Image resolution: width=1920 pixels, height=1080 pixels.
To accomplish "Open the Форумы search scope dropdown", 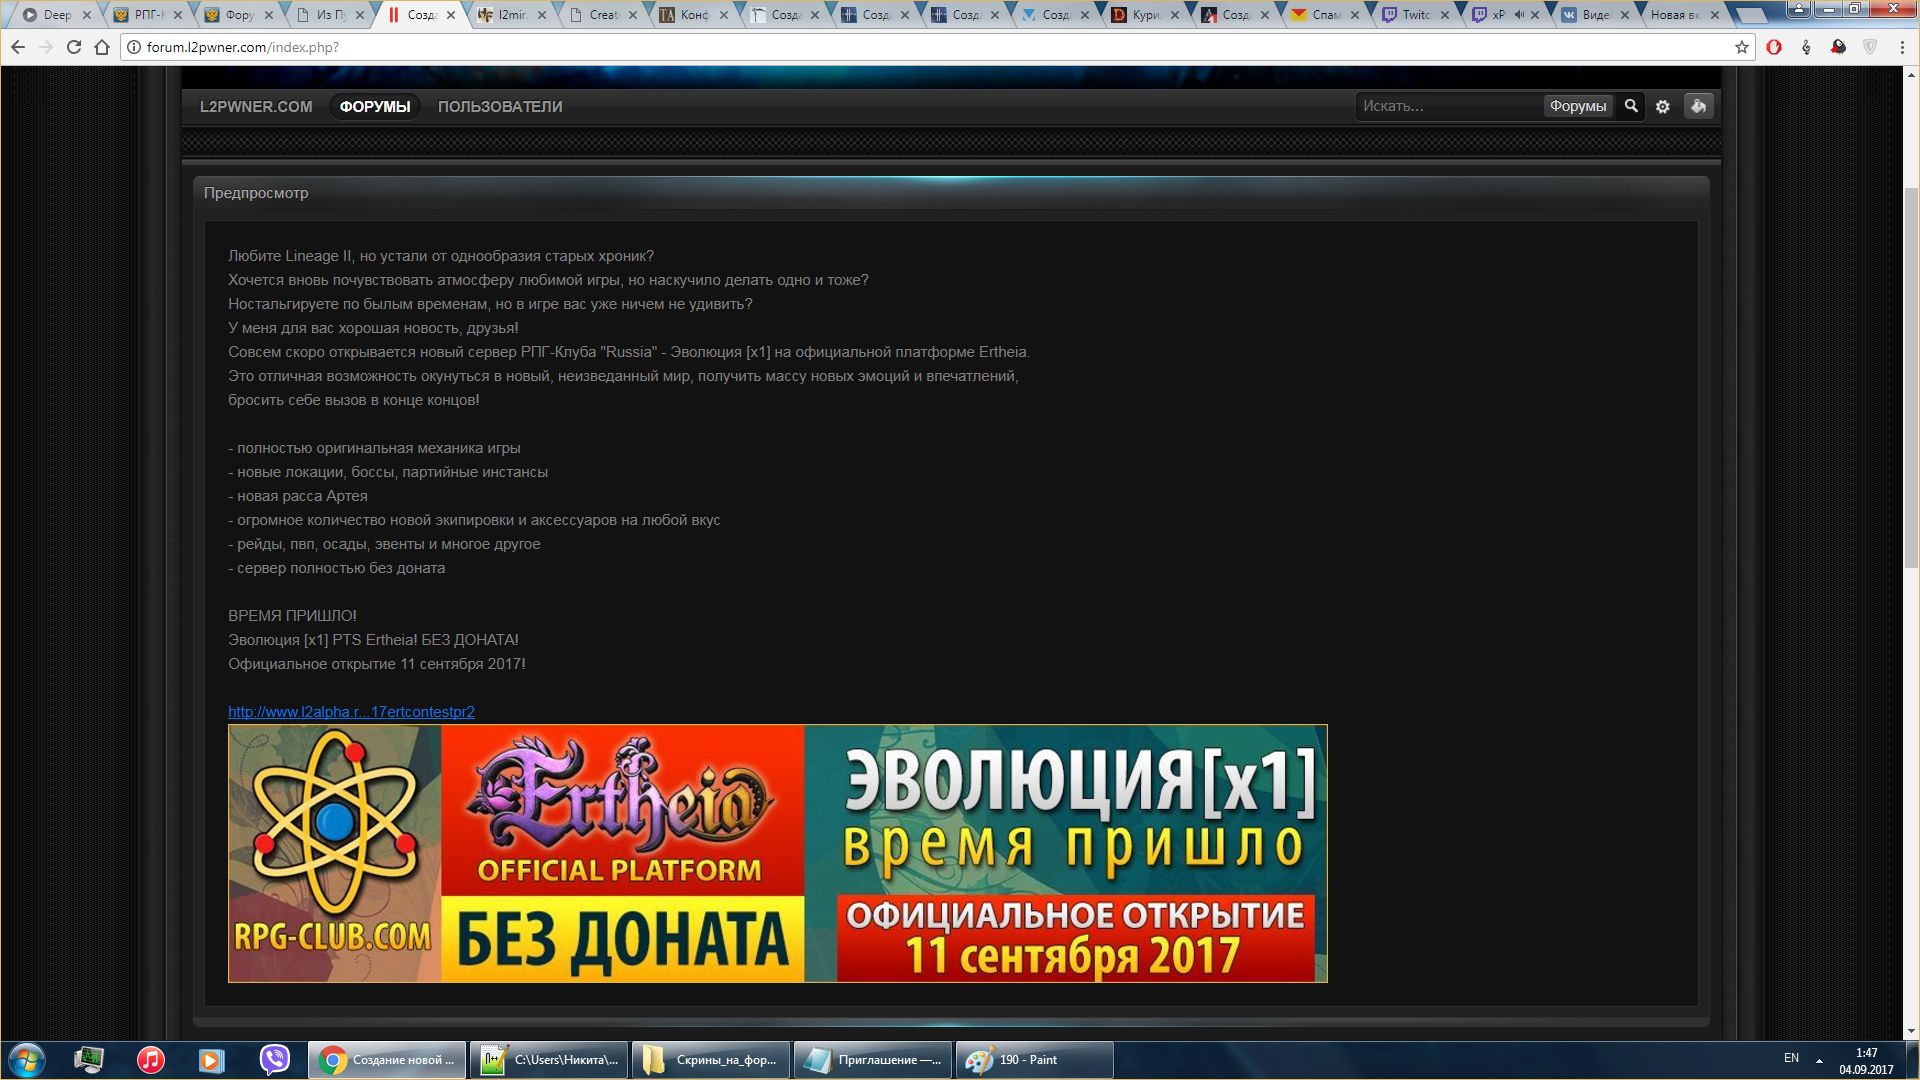I will click(1578, 106).
